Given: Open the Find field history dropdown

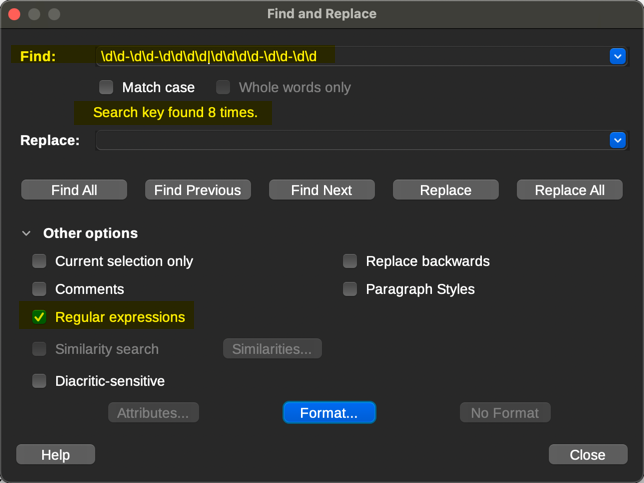Looking at the screenshot, I should pos(617,57).
